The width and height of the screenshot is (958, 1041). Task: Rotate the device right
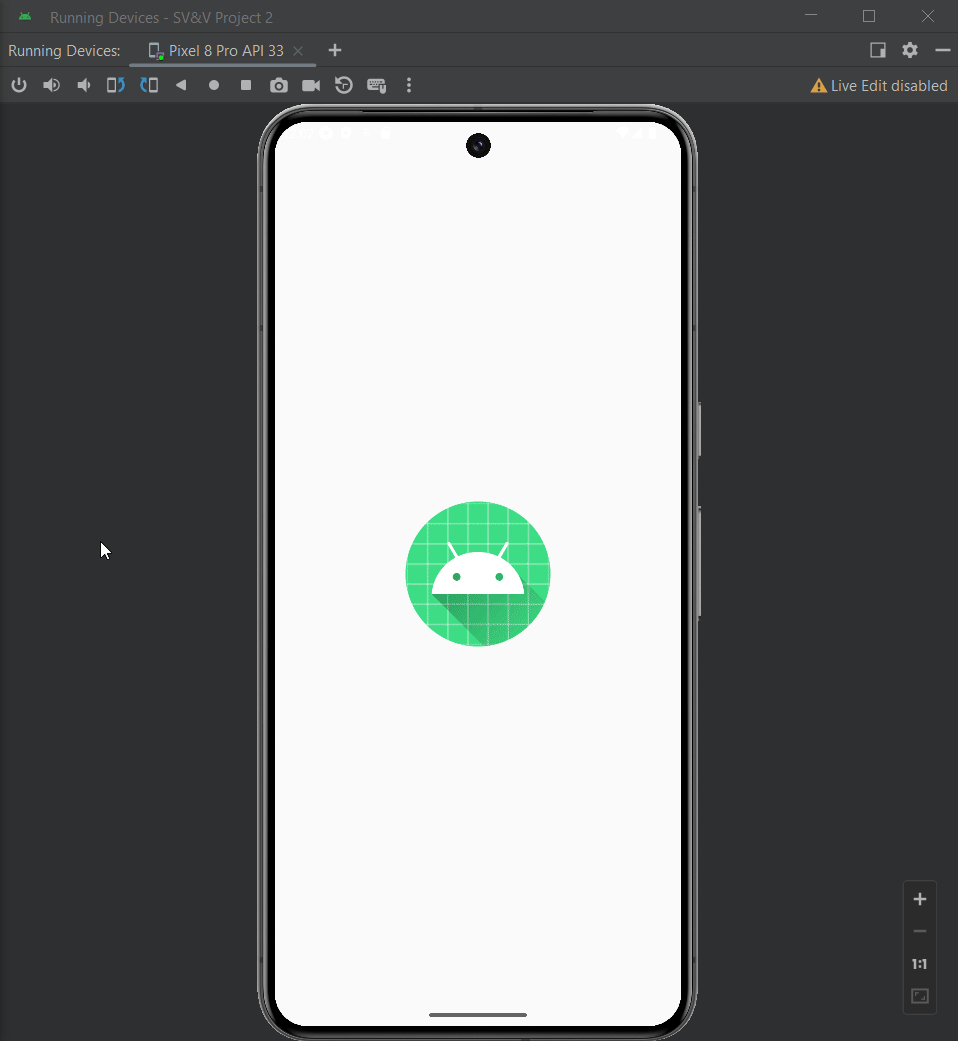(149, 85)
